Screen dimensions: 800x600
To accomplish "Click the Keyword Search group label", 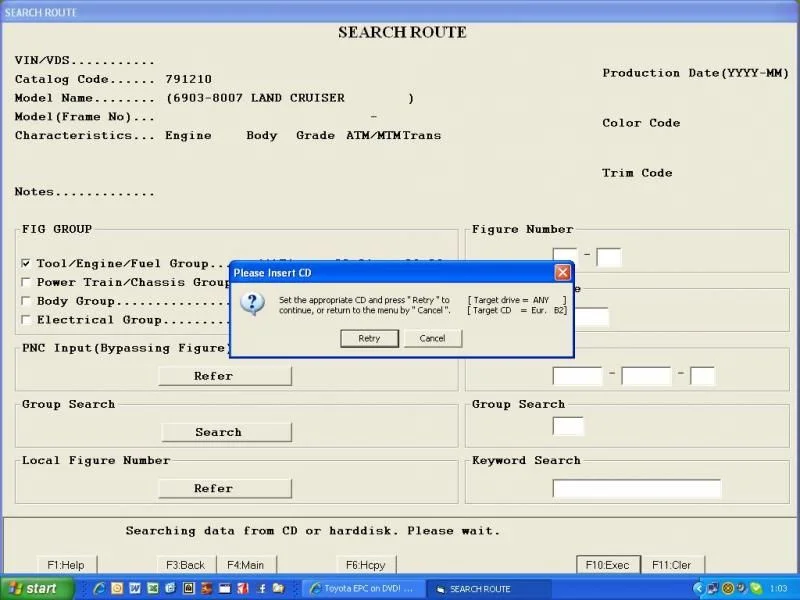I will (526, 460).
